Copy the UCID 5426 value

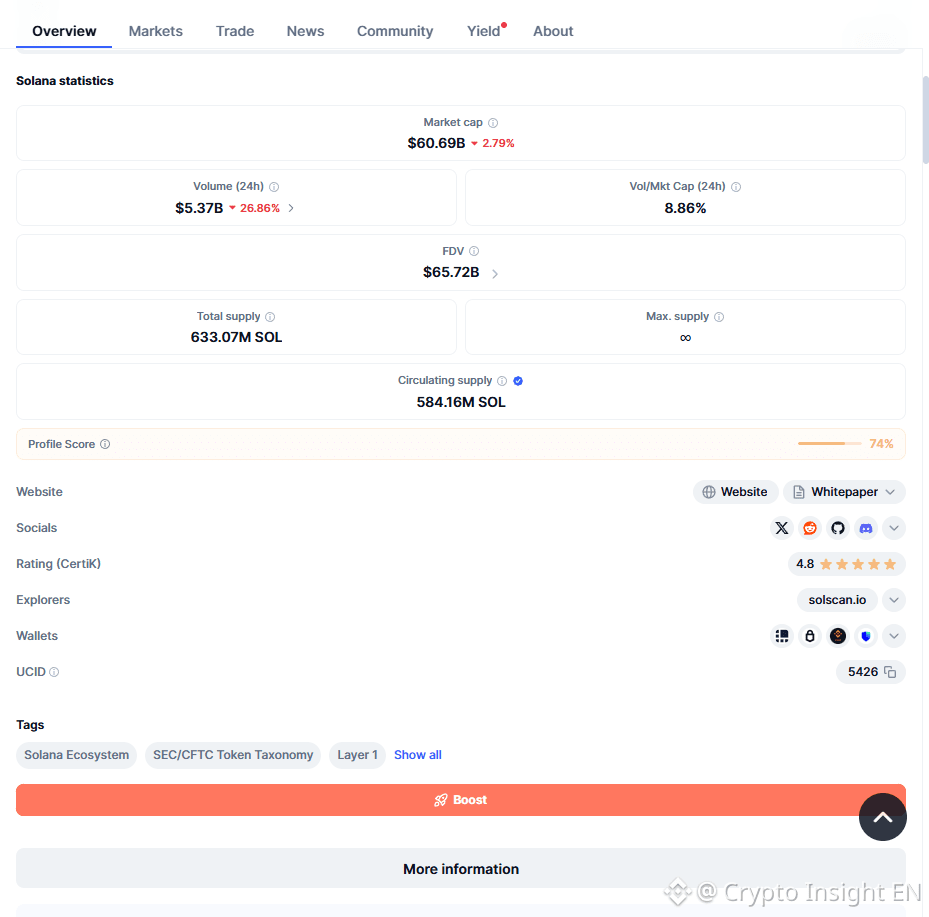point(890,672)
